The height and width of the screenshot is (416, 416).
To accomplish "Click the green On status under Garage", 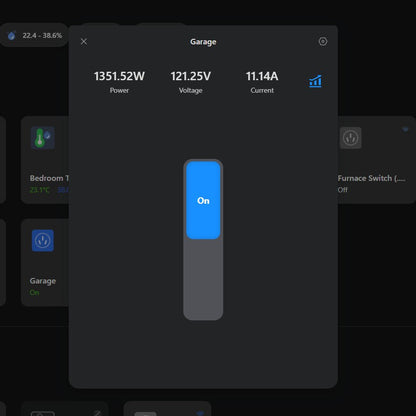I will (34, 292).
